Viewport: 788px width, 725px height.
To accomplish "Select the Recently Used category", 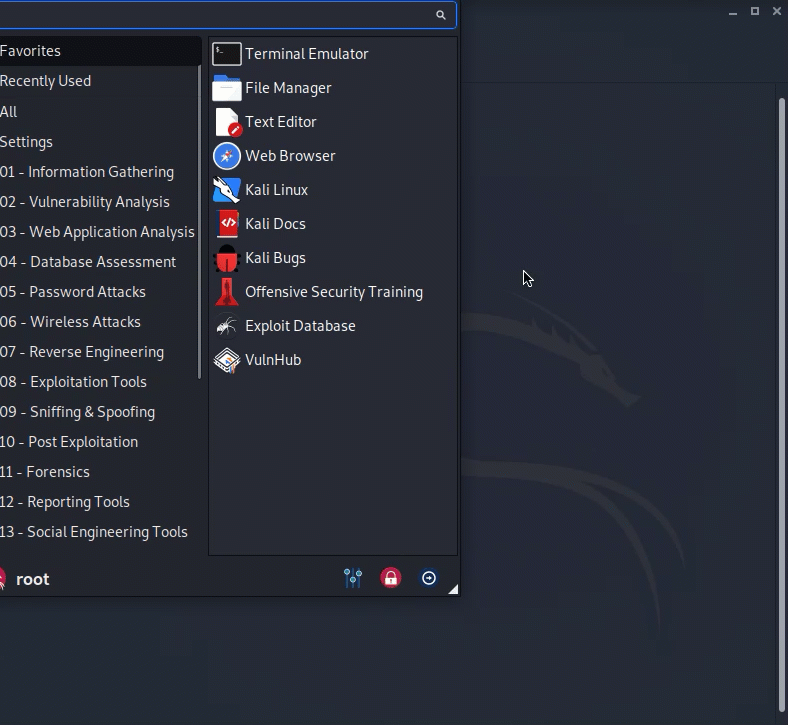I will pos(98,81).
